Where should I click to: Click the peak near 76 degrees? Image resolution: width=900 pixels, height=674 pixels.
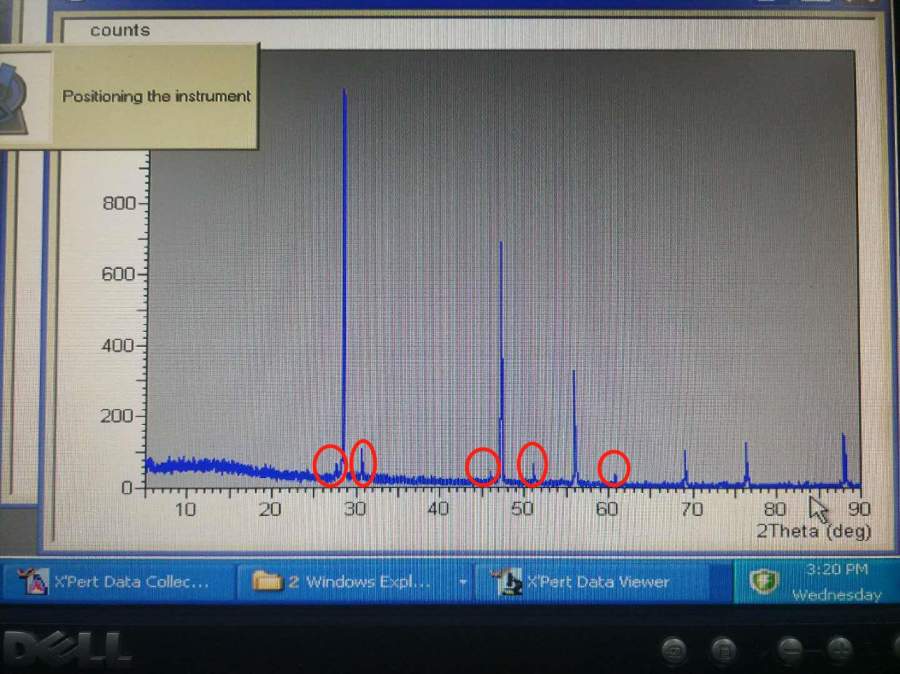[746, 462]
